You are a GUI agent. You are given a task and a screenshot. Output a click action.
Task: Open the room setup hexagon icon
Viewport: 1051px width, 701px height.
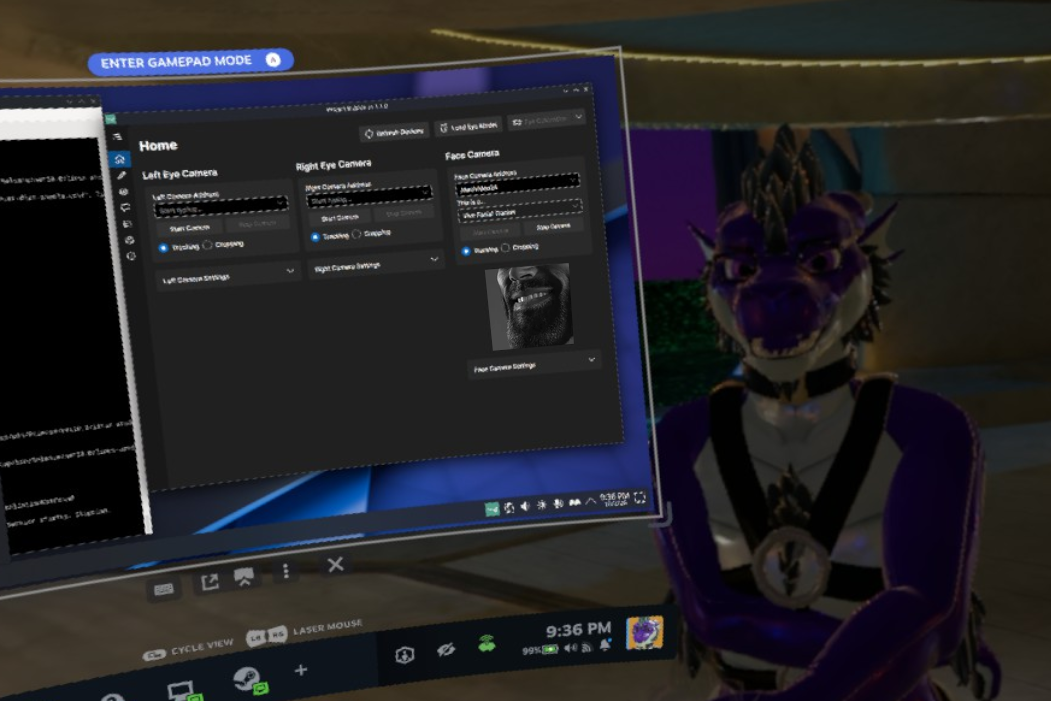[405, 655]
